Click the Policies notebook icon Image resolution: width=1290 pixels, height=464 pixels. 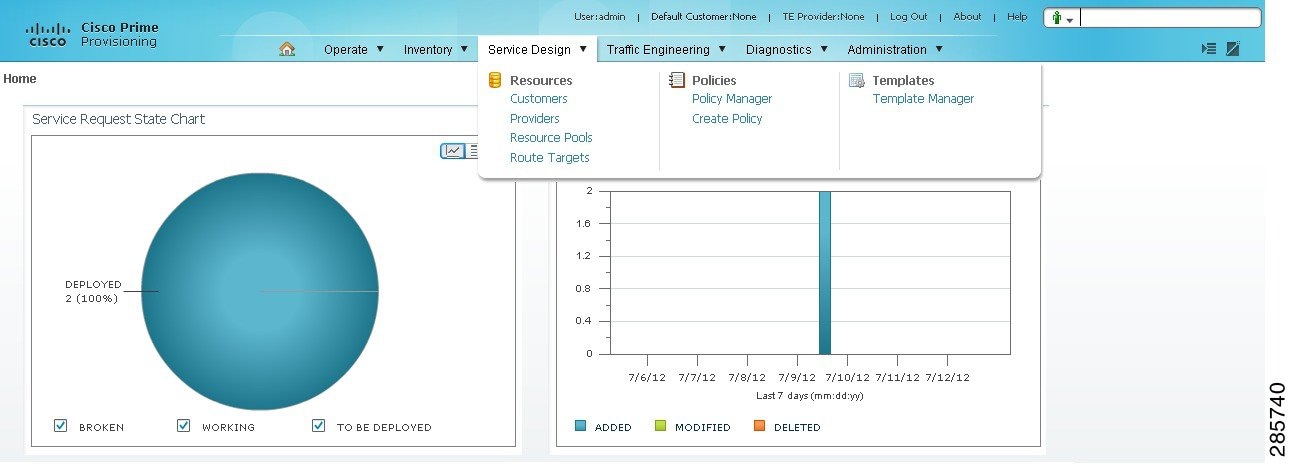677,80
